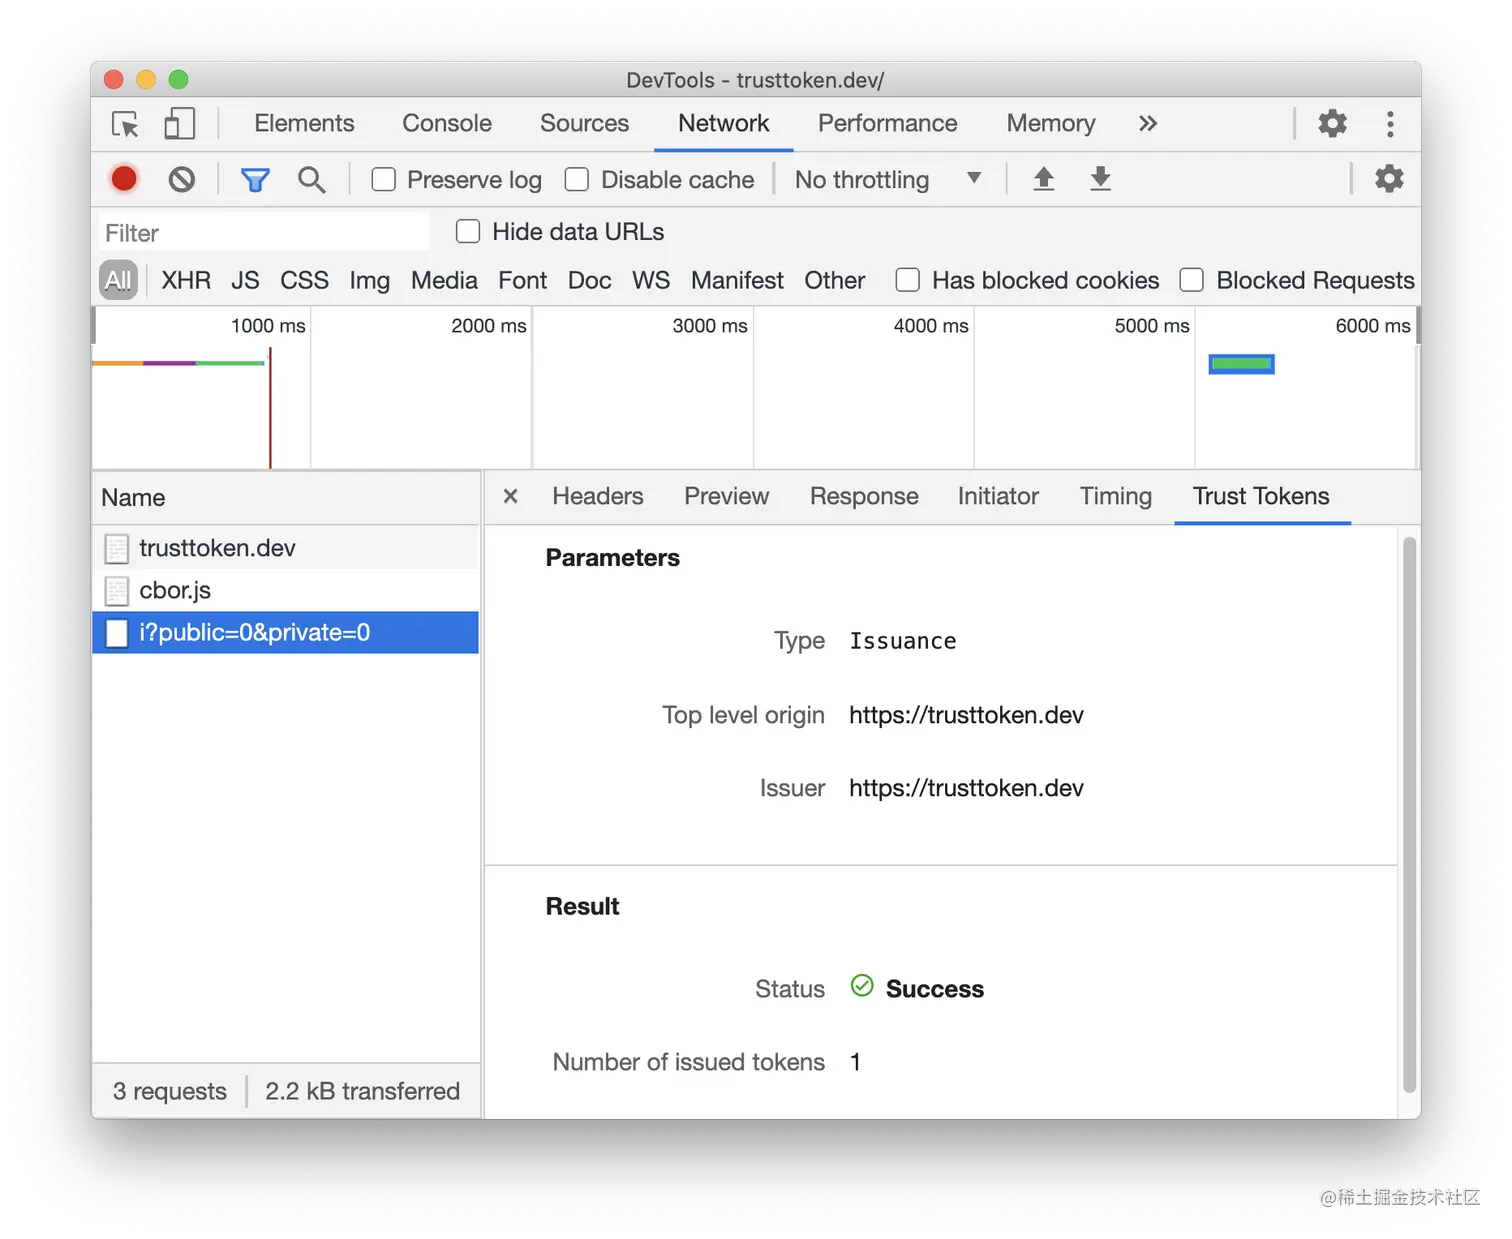This screenshot has width=1512, height=1239.
Task: Click the i?public=0&private=0 request icon
Action: point(117,633)
